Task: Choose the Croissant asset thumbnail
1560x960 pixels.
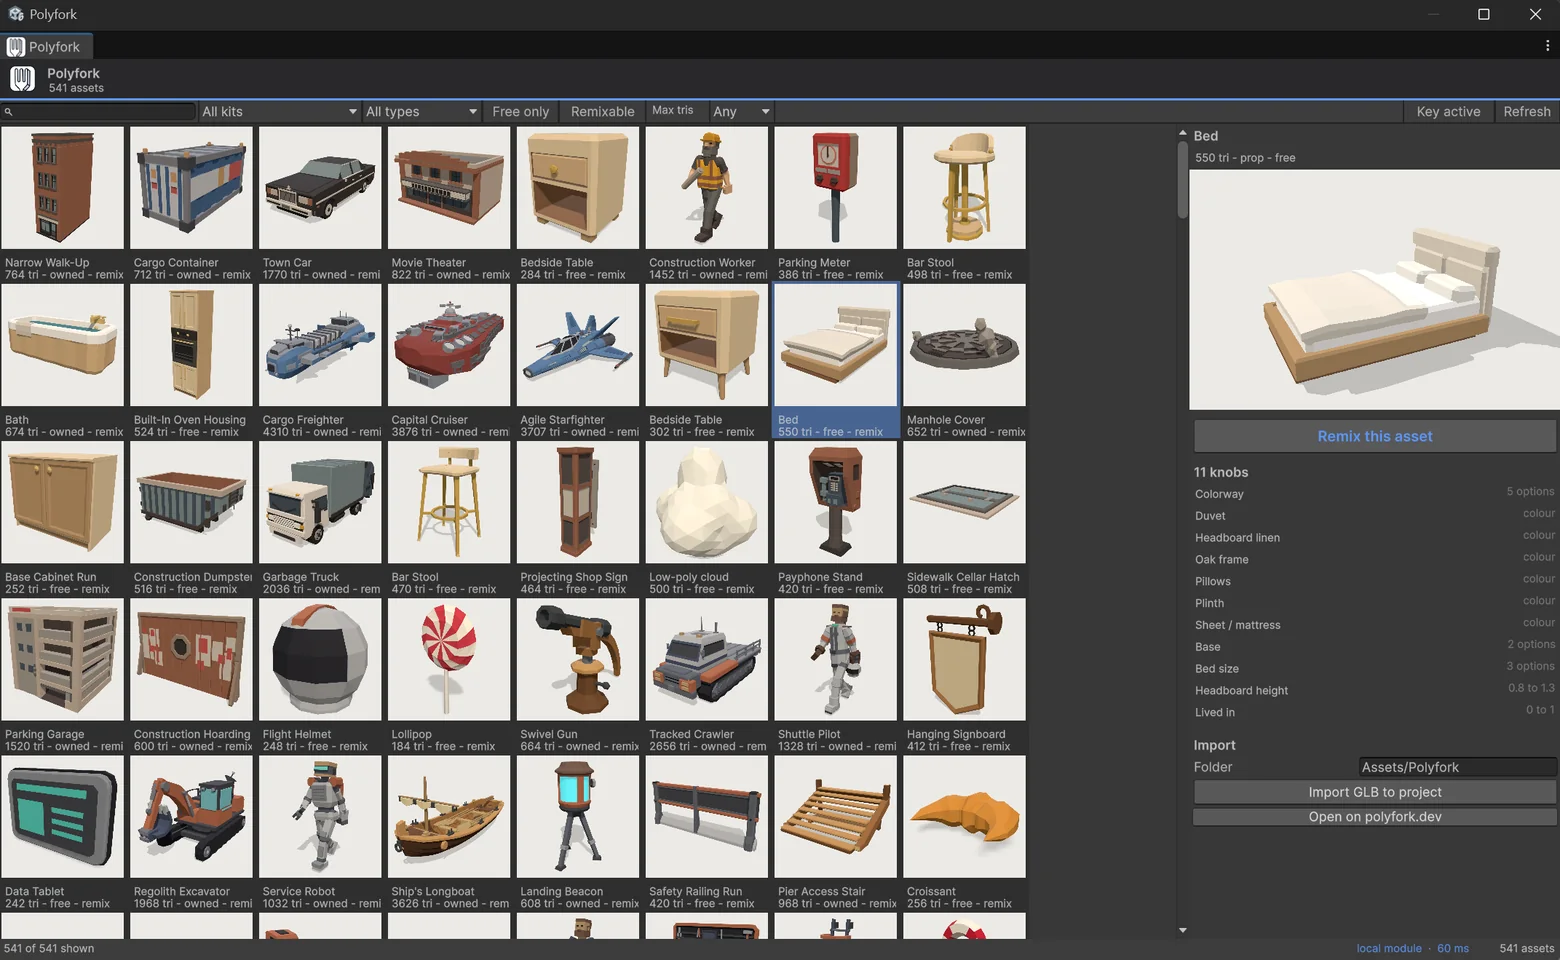Action: [965, 816]
